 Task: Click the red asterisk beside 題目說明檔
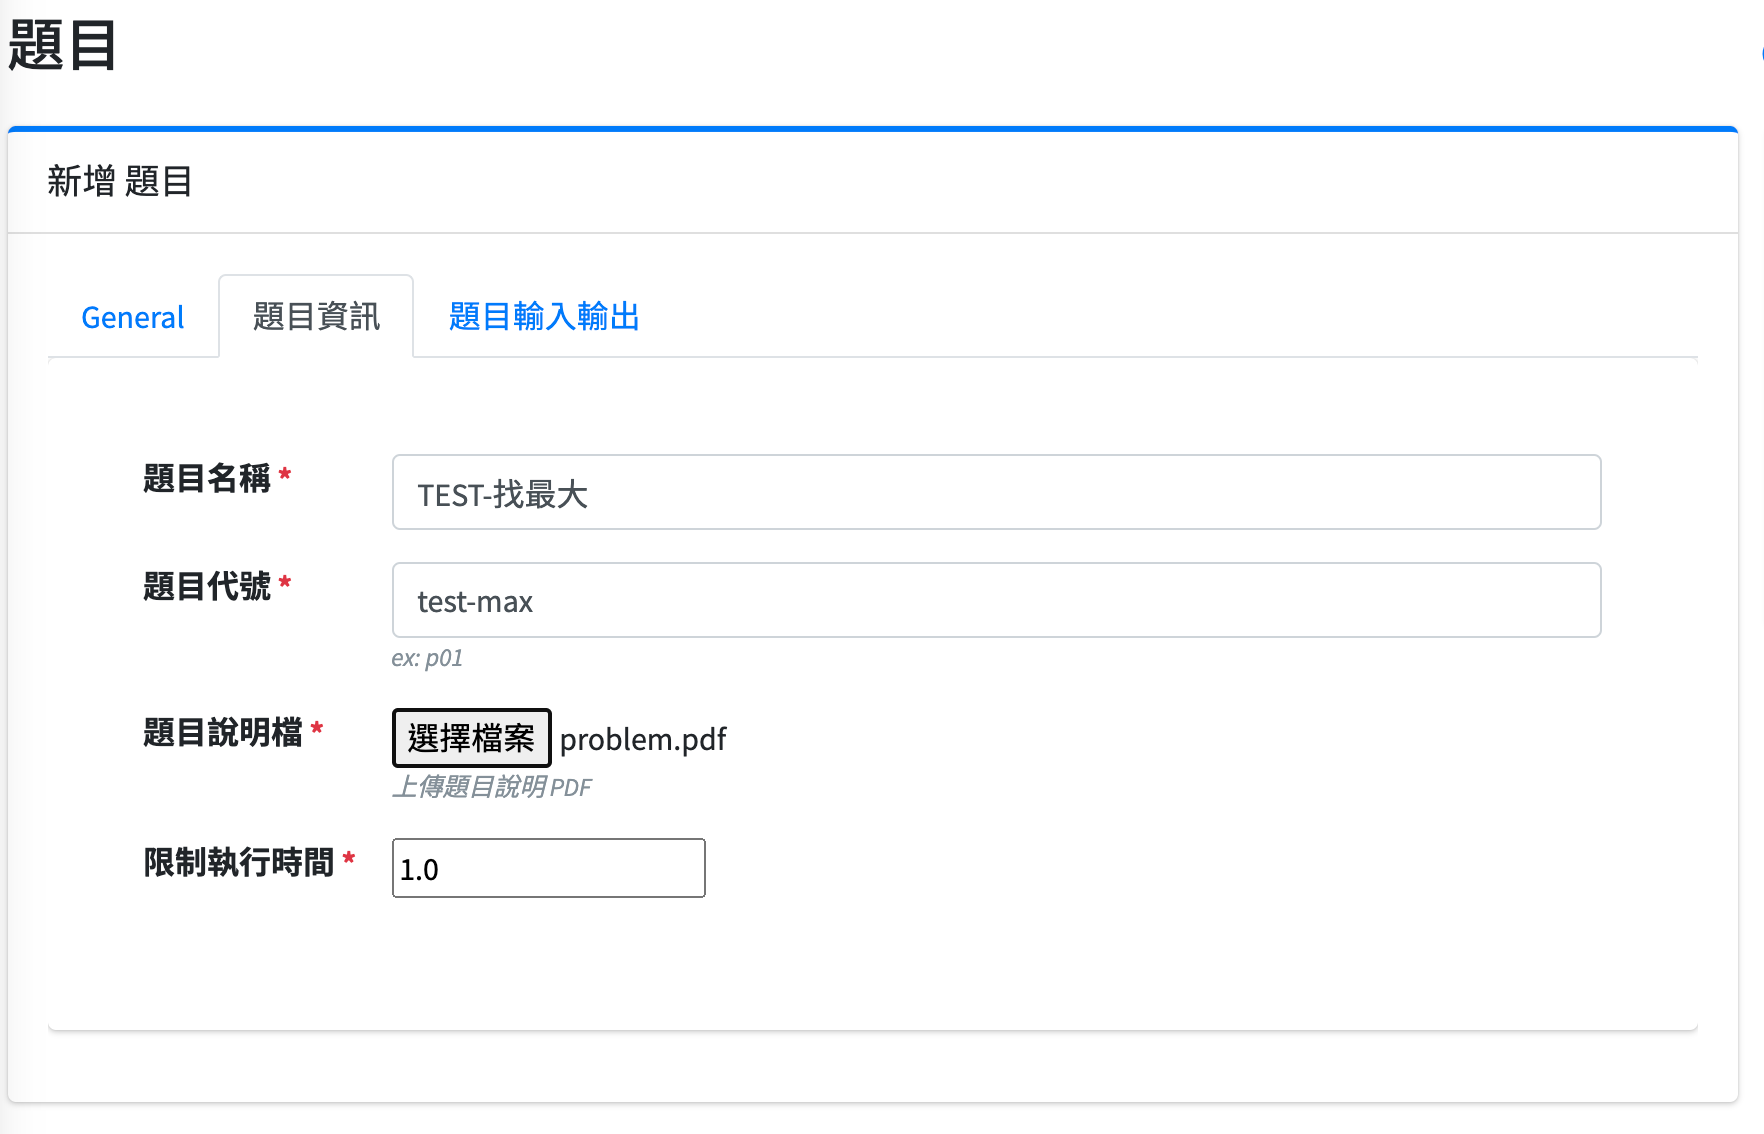[x=317, y=728]
